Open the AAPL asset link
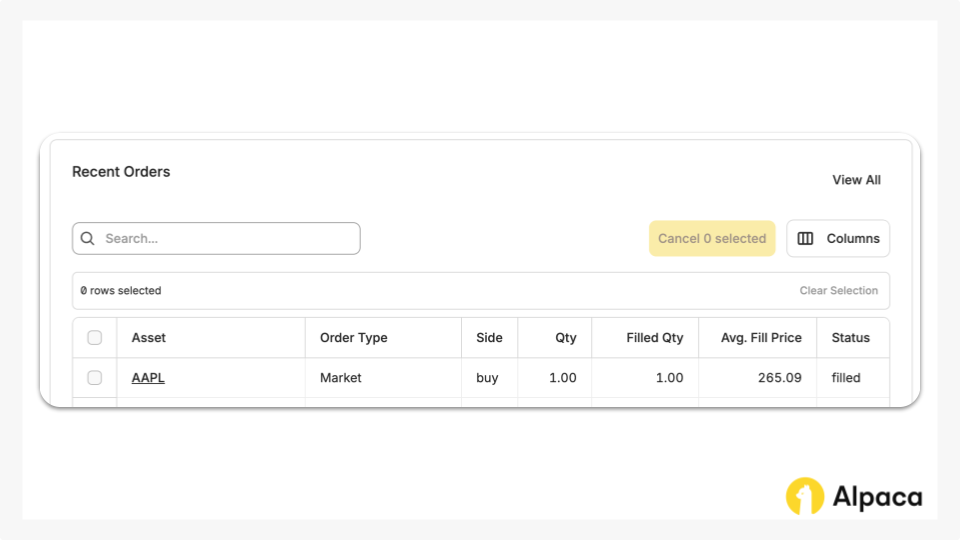 click(148, 378)
